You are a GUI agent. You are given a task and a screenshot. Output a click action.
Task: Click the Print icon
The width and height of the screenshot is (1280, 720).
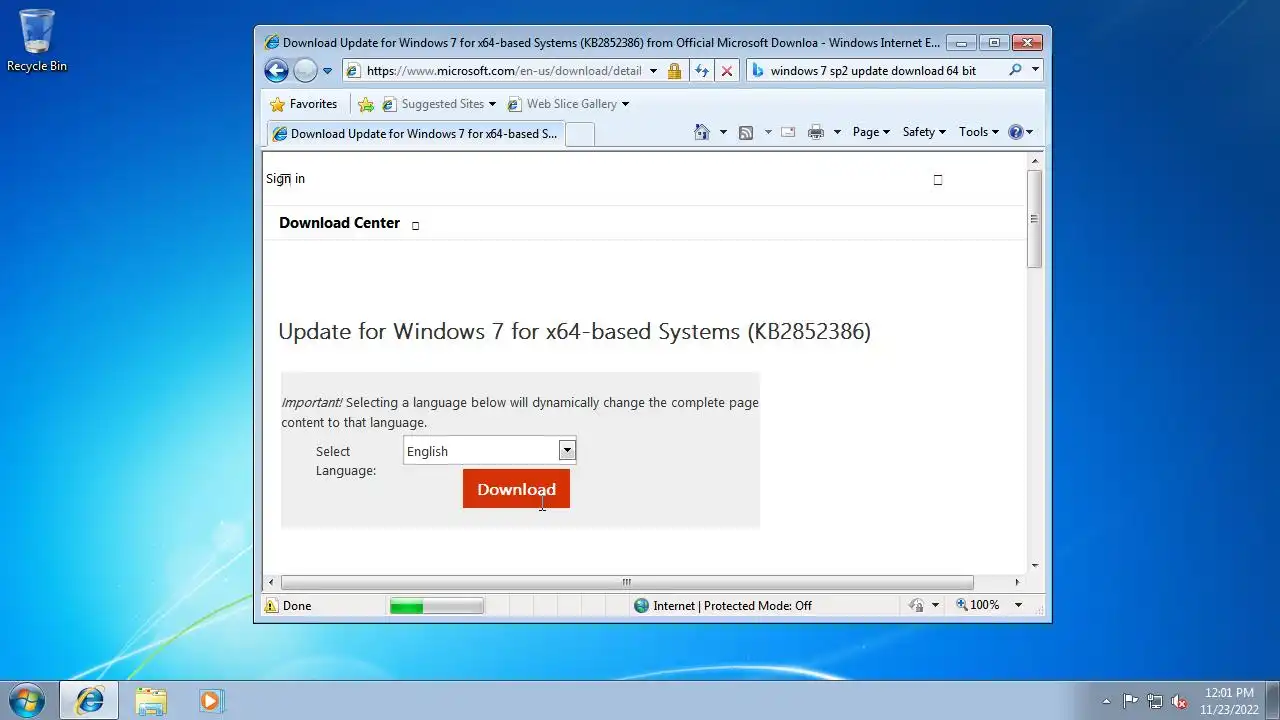pos(816,132)
